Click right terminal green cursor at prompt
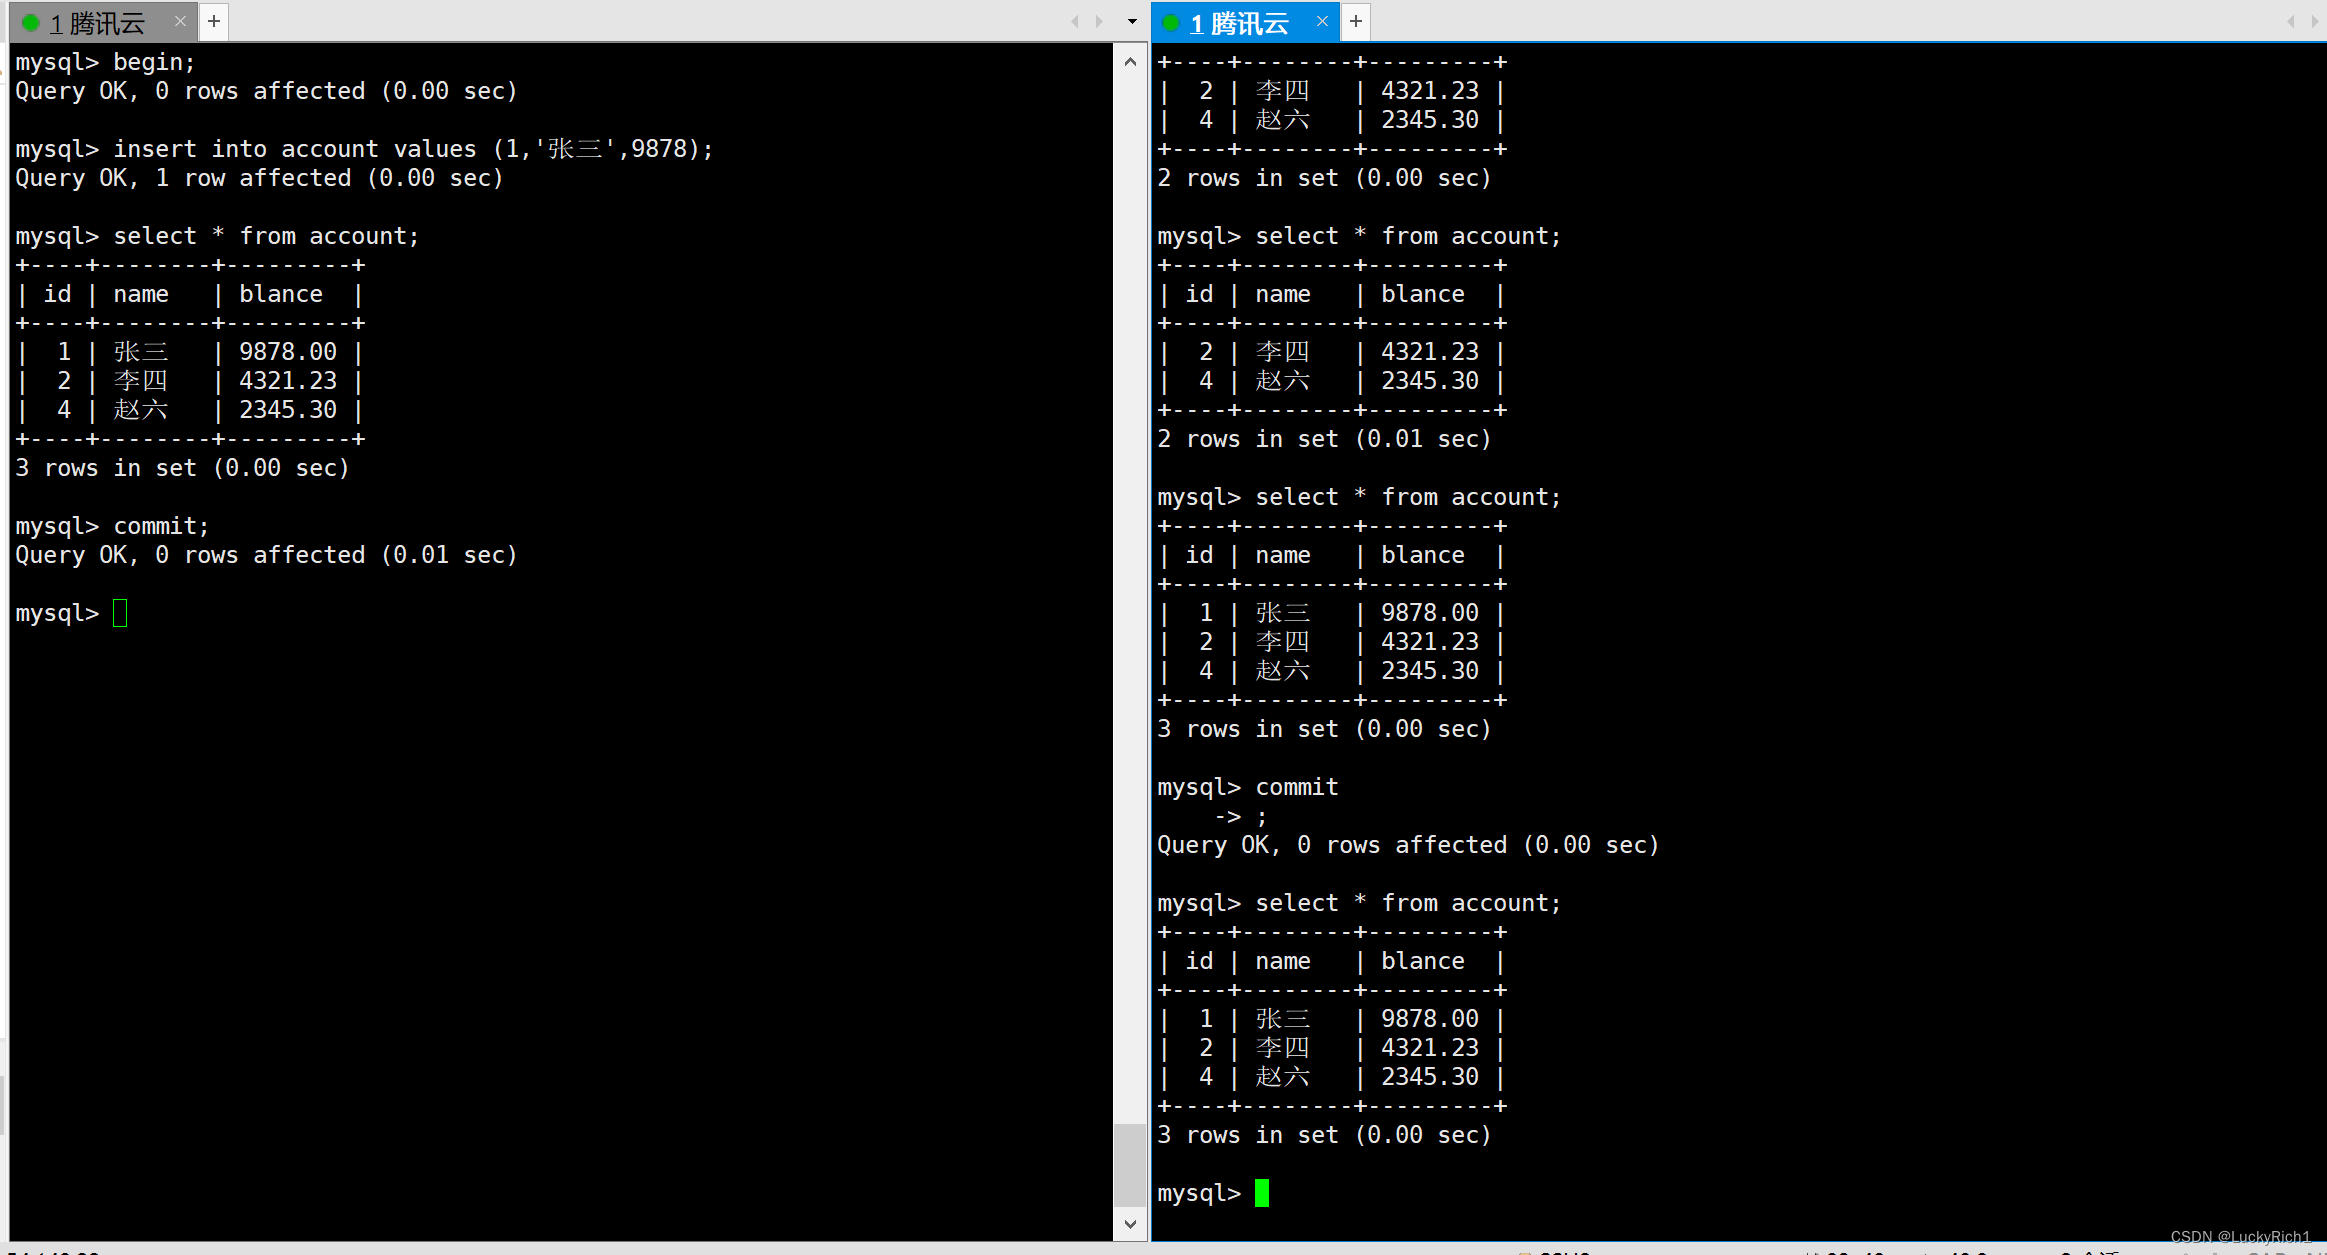 pyautogui.click(x=1262, y=1193)
